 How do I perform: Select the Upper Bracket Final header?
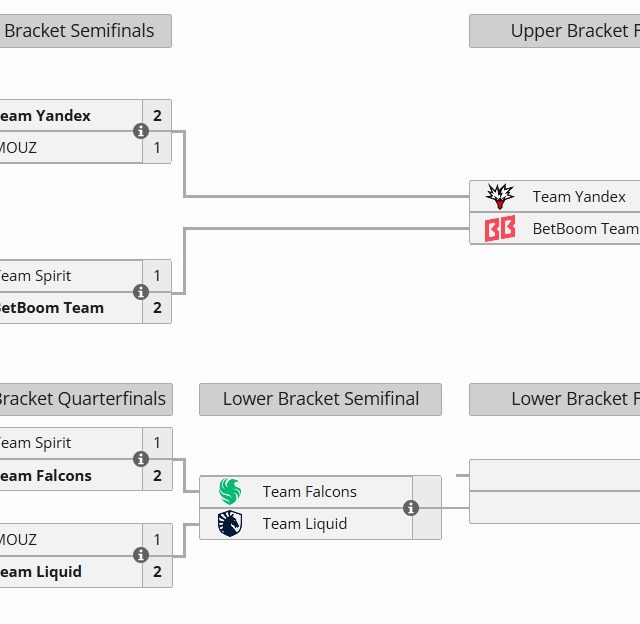[x=554, y=31]
